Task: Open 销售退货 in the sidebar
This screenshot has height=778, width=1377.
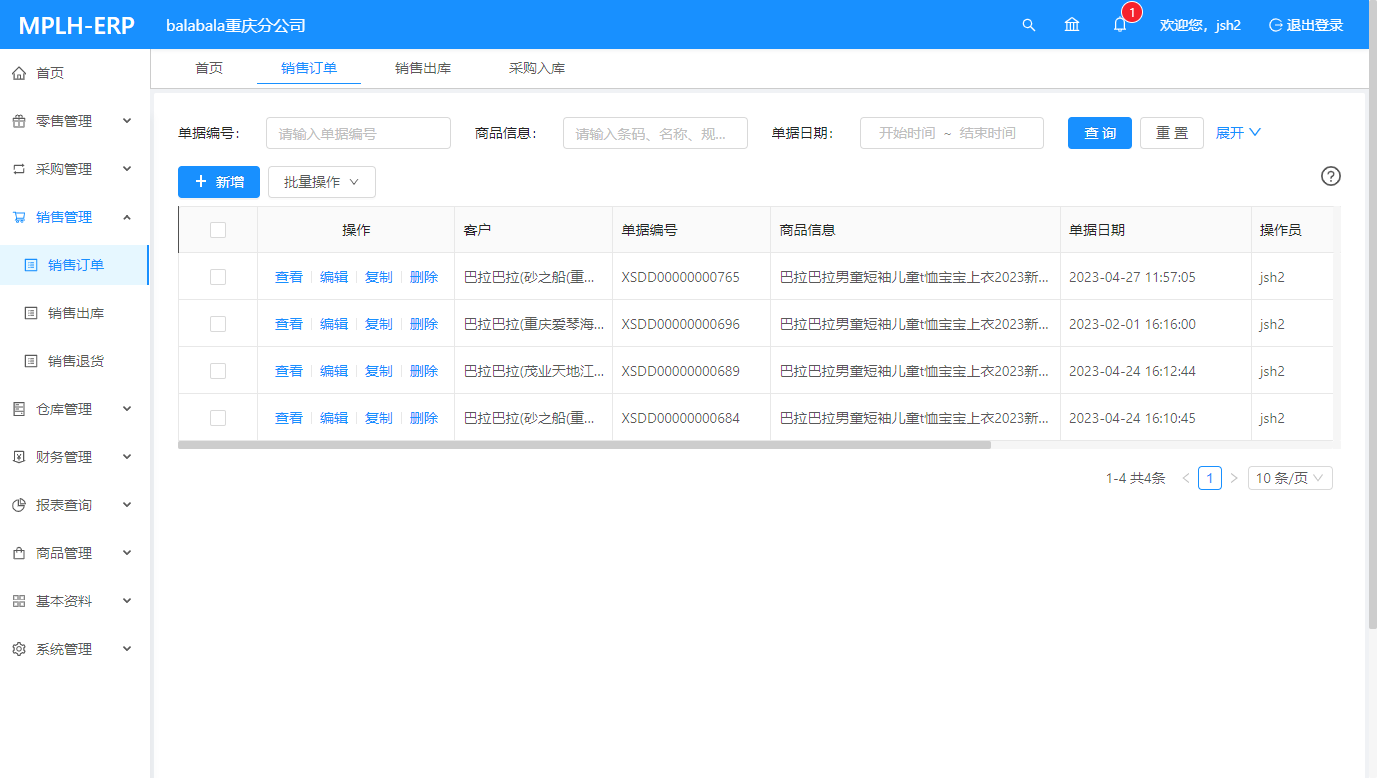Action: (x=76, y=361)
